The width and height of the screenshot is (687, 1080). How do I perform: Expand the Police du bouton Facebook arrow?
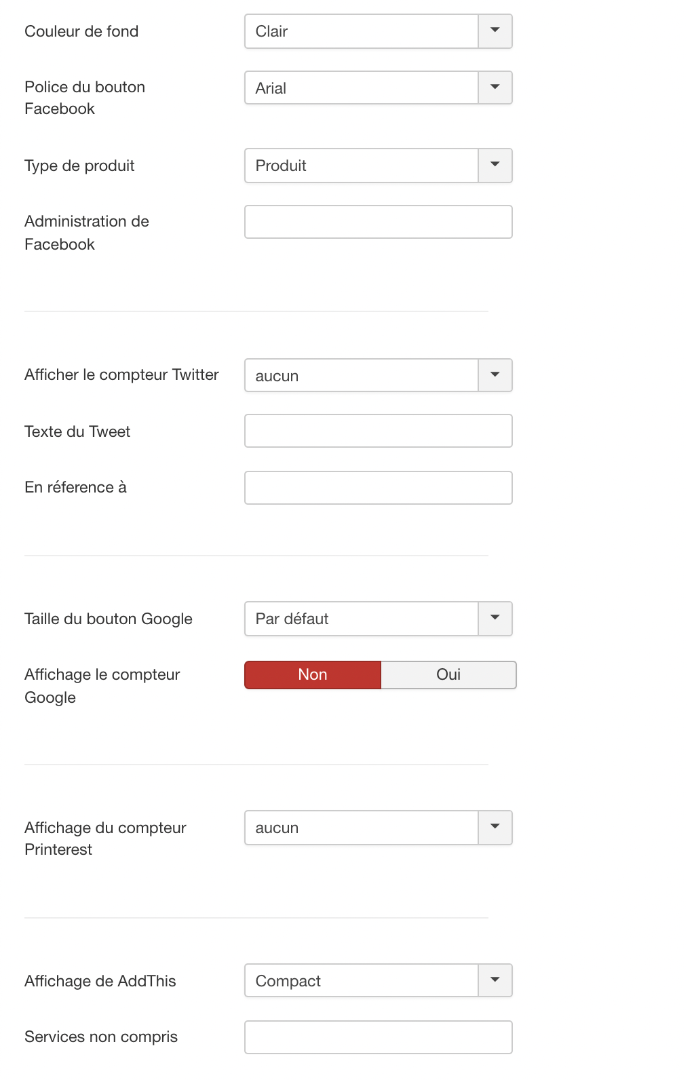[x=495, y=87]
